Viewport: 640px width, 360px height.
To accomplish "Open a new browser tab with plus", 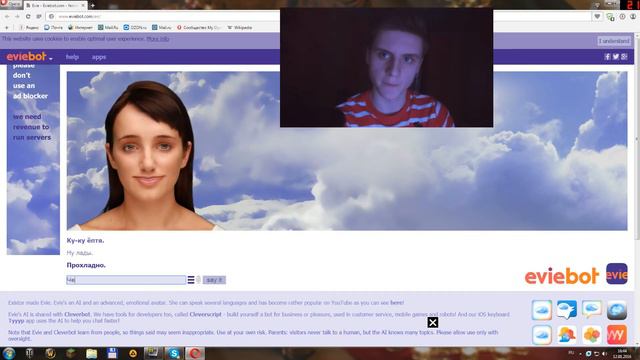I will coord(93,5).
